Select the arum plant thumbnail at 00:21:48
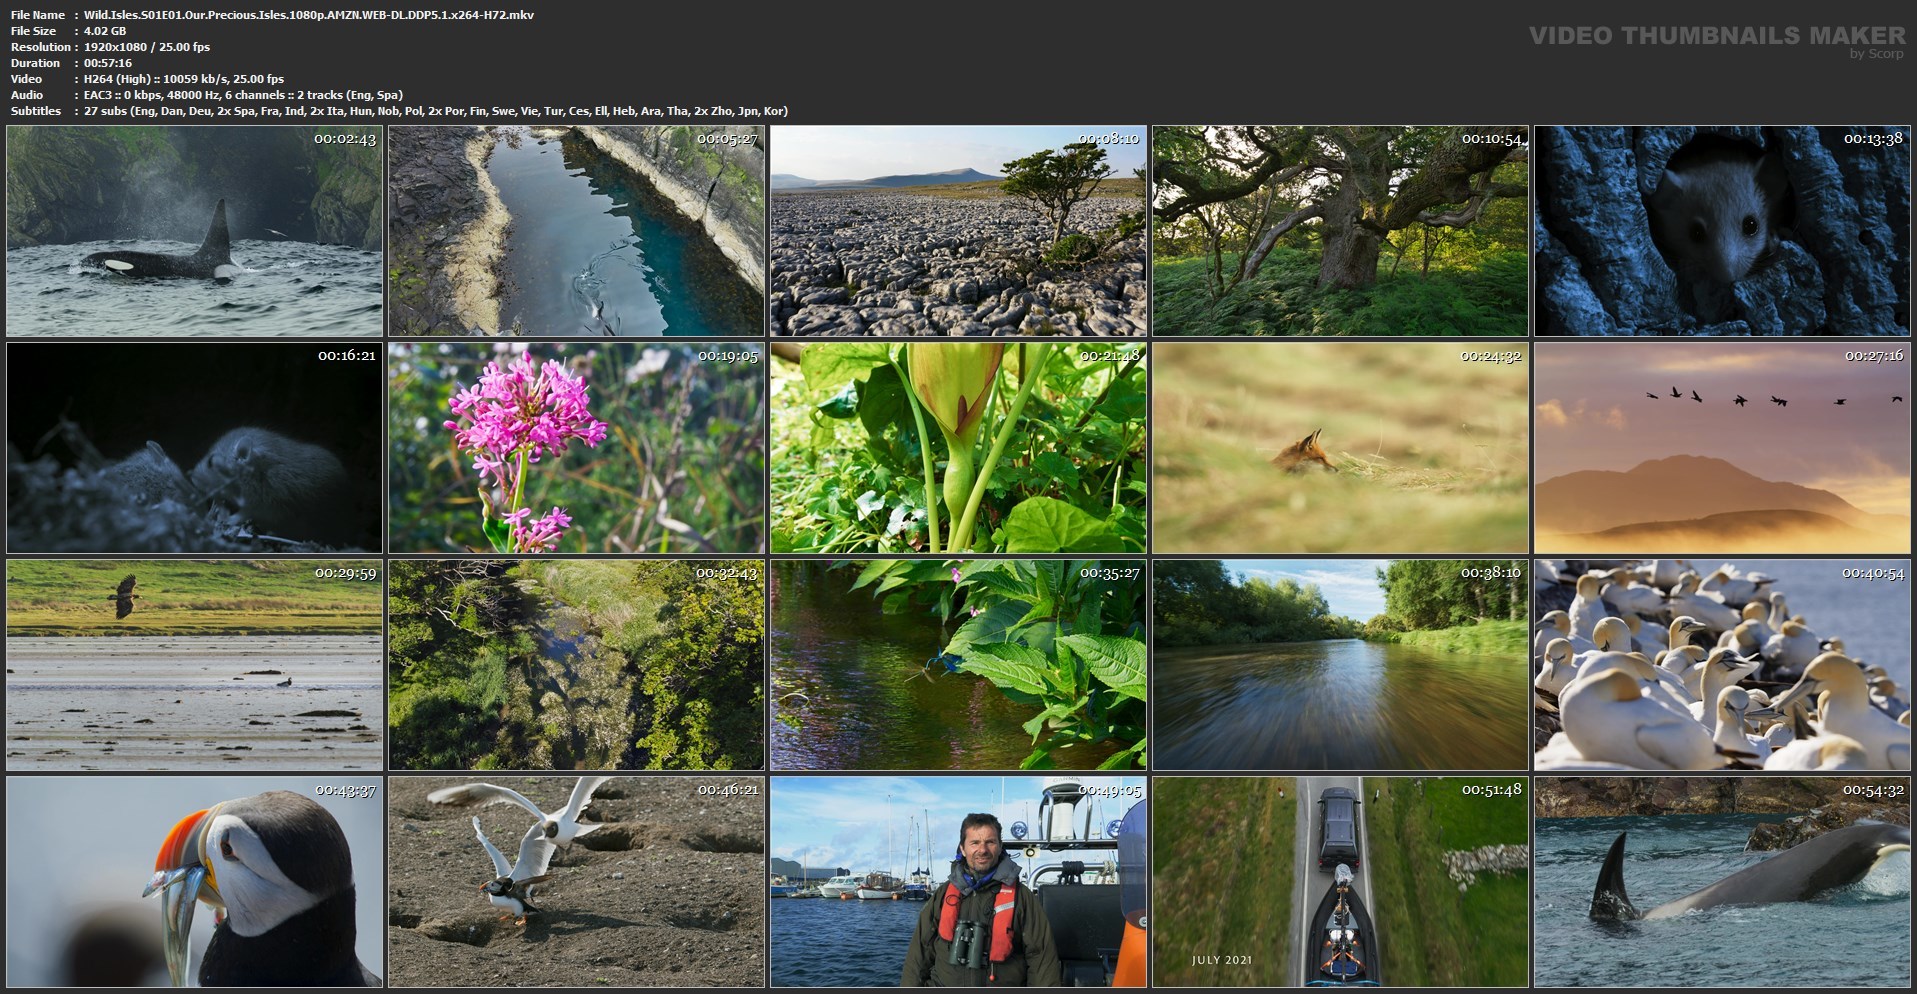Screen dimensions: 1917x994 coord(958,448)
